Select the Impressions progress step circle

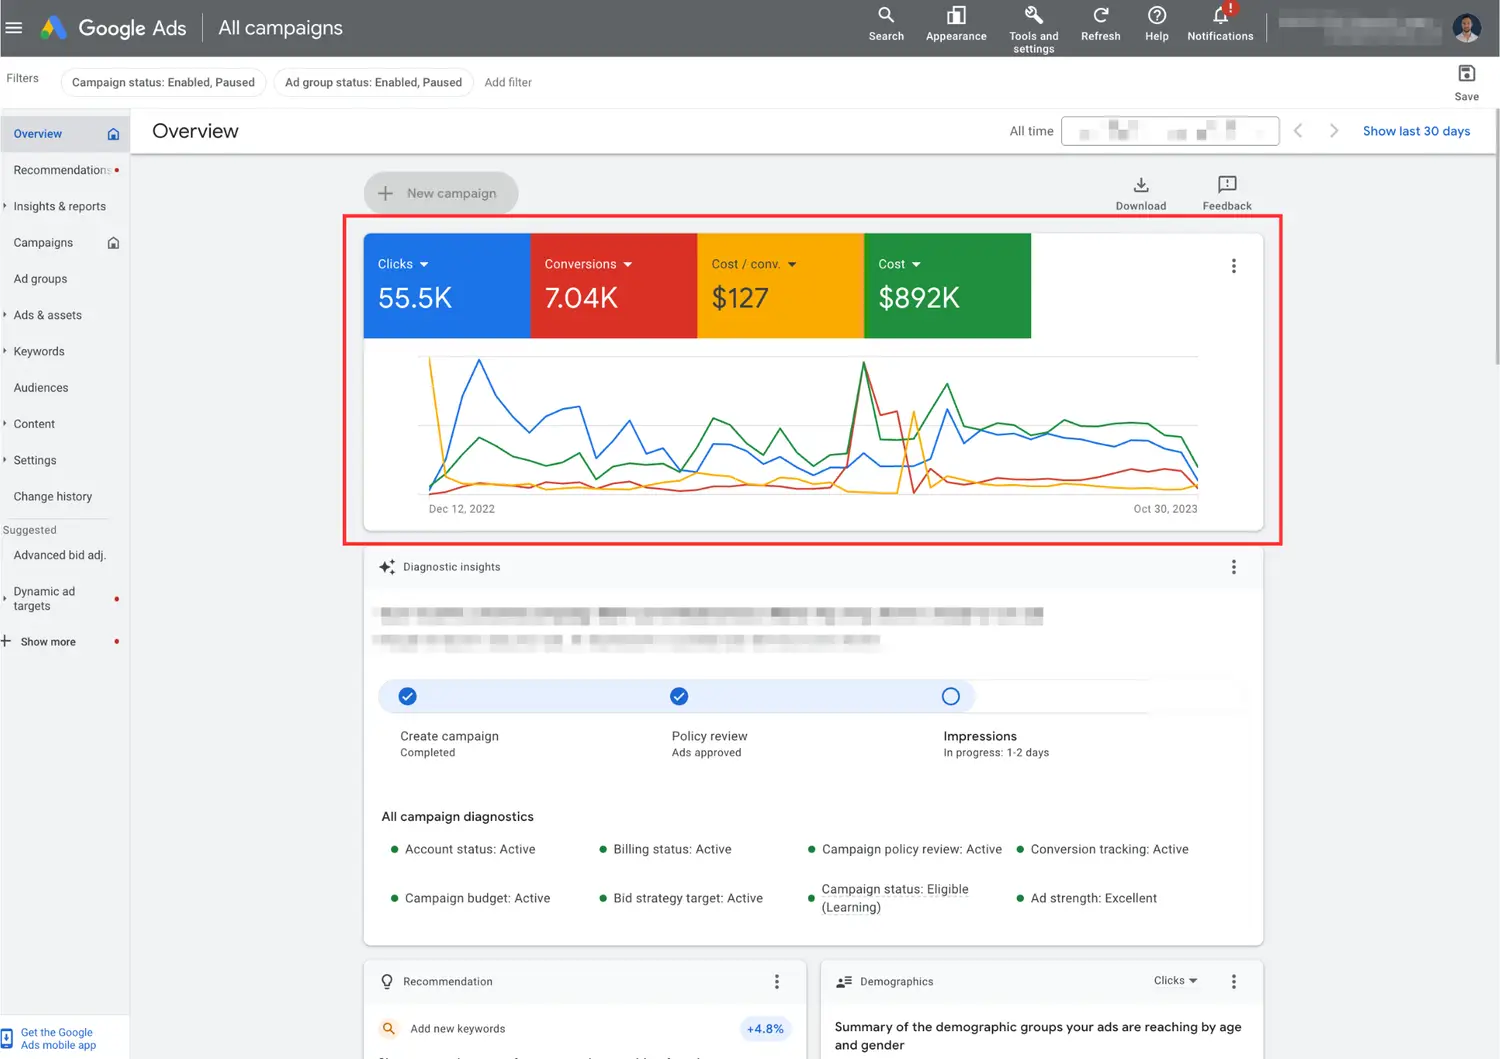coord(950,696)
